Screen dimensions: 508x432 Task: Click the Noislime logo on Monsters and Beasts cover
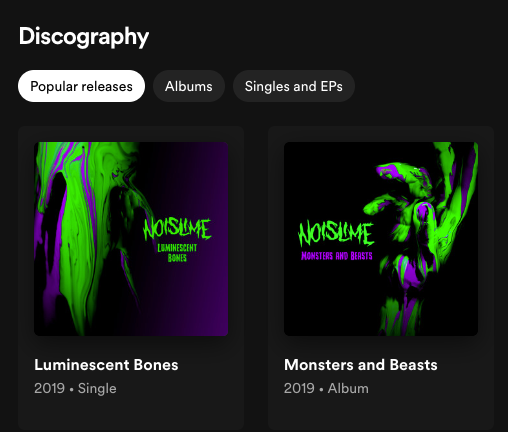pyautogui.click(x=336, y=233)
